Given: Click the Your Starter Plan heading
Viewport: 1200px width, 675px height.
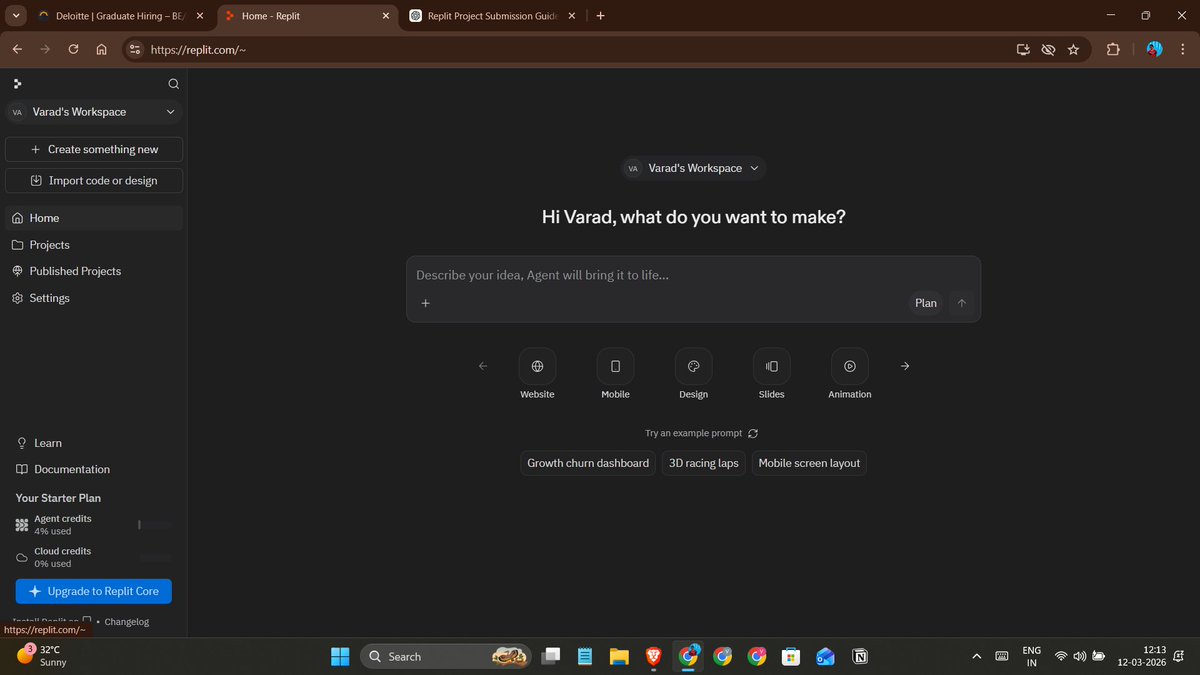Looking at the screenshot, I should point(58,498).
